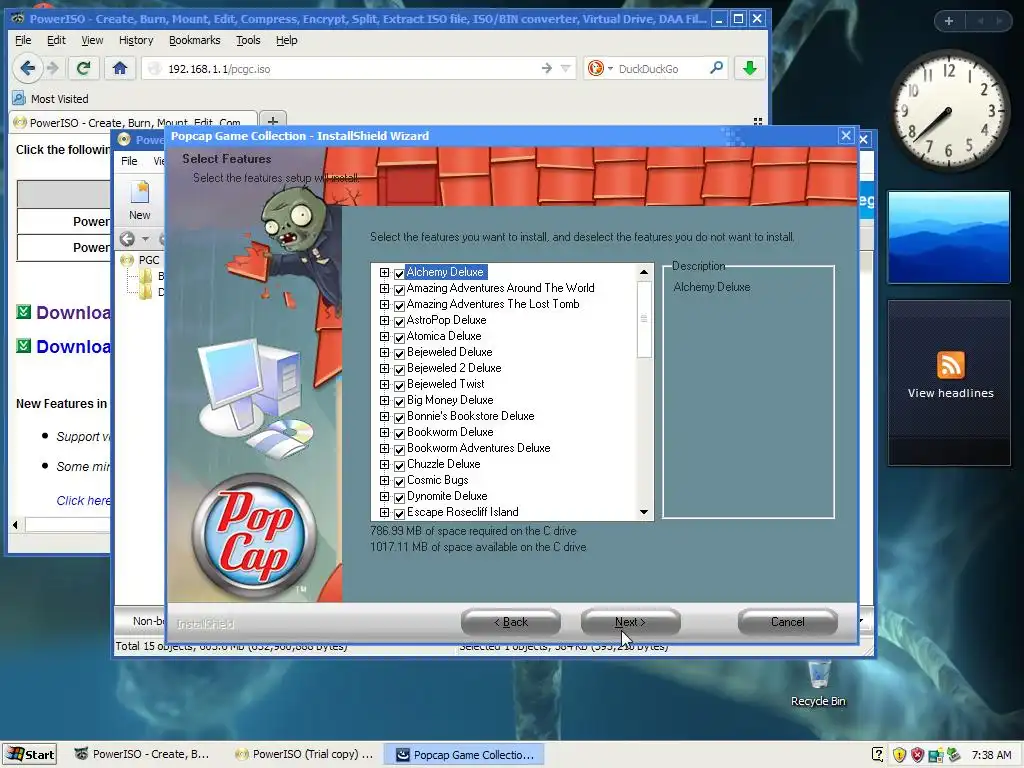The image size is (1024, 768).
Task: Click the Next button in the wizard
Action: click(630, 622)
